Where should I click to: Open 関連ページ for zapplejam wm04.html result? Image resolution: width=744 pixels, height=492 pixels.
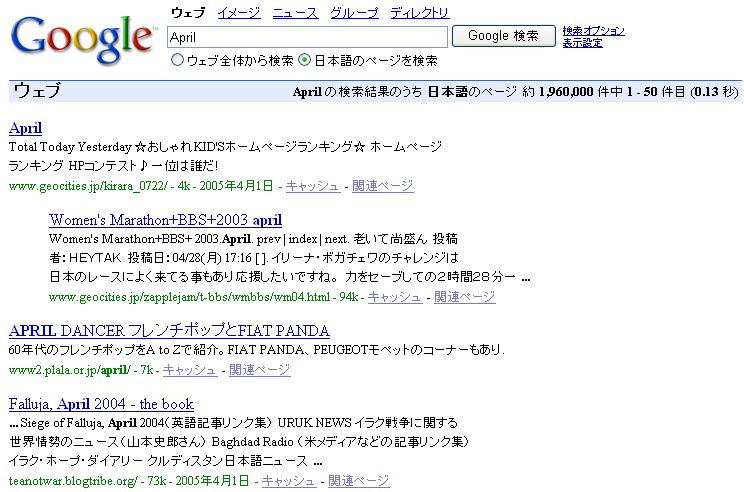click(x=465, y=297)
